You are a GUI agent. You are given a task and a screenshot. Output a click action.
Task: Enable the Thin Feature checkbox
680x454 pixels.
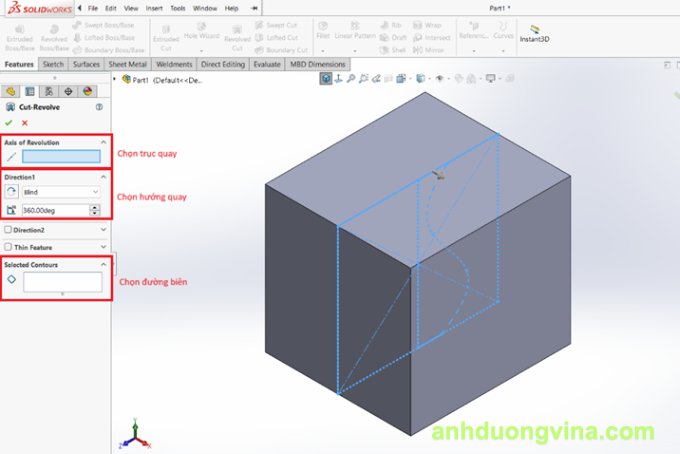(x=8, y=246)
